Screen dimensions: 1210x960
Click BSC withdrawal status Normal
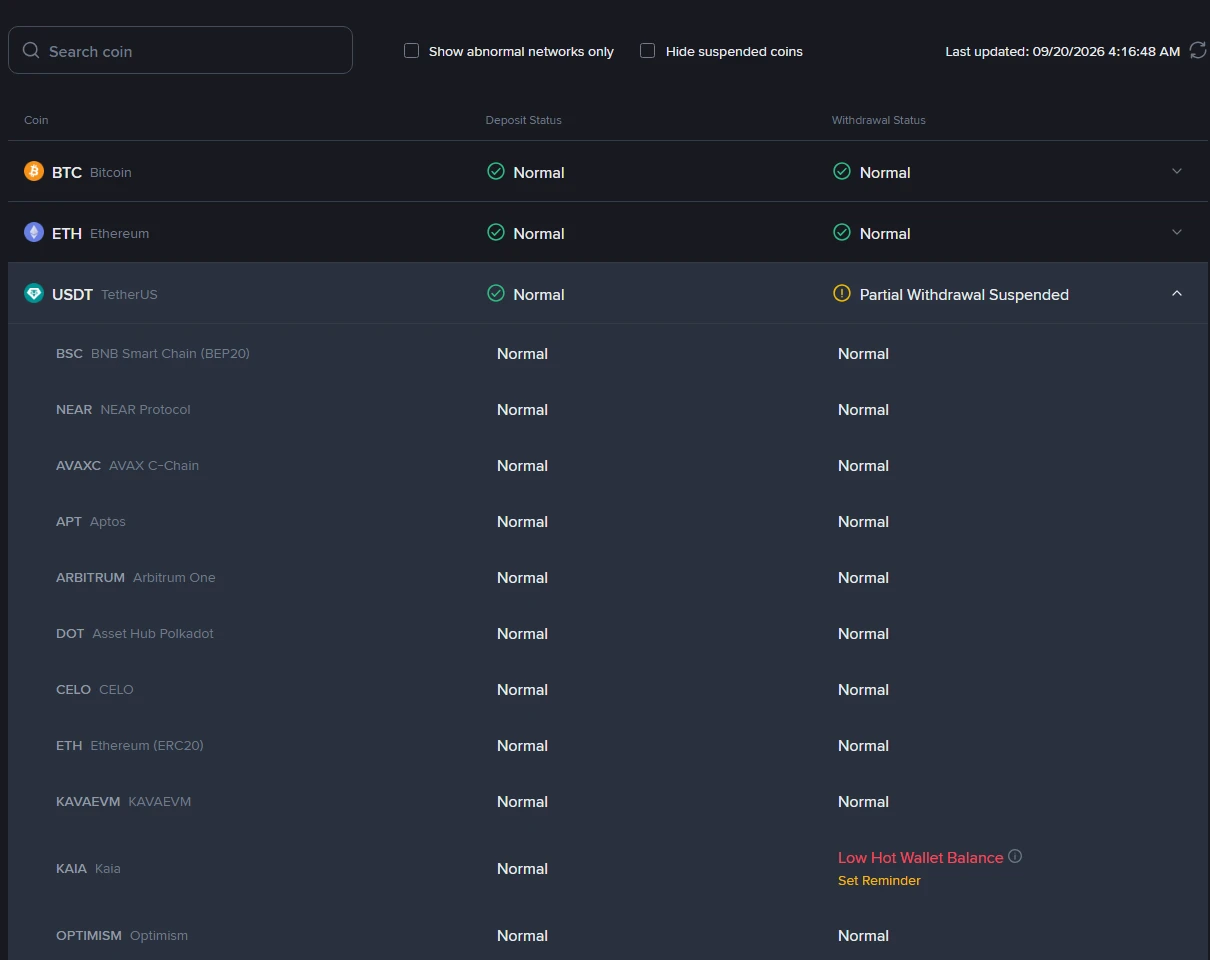pos(863,353)
